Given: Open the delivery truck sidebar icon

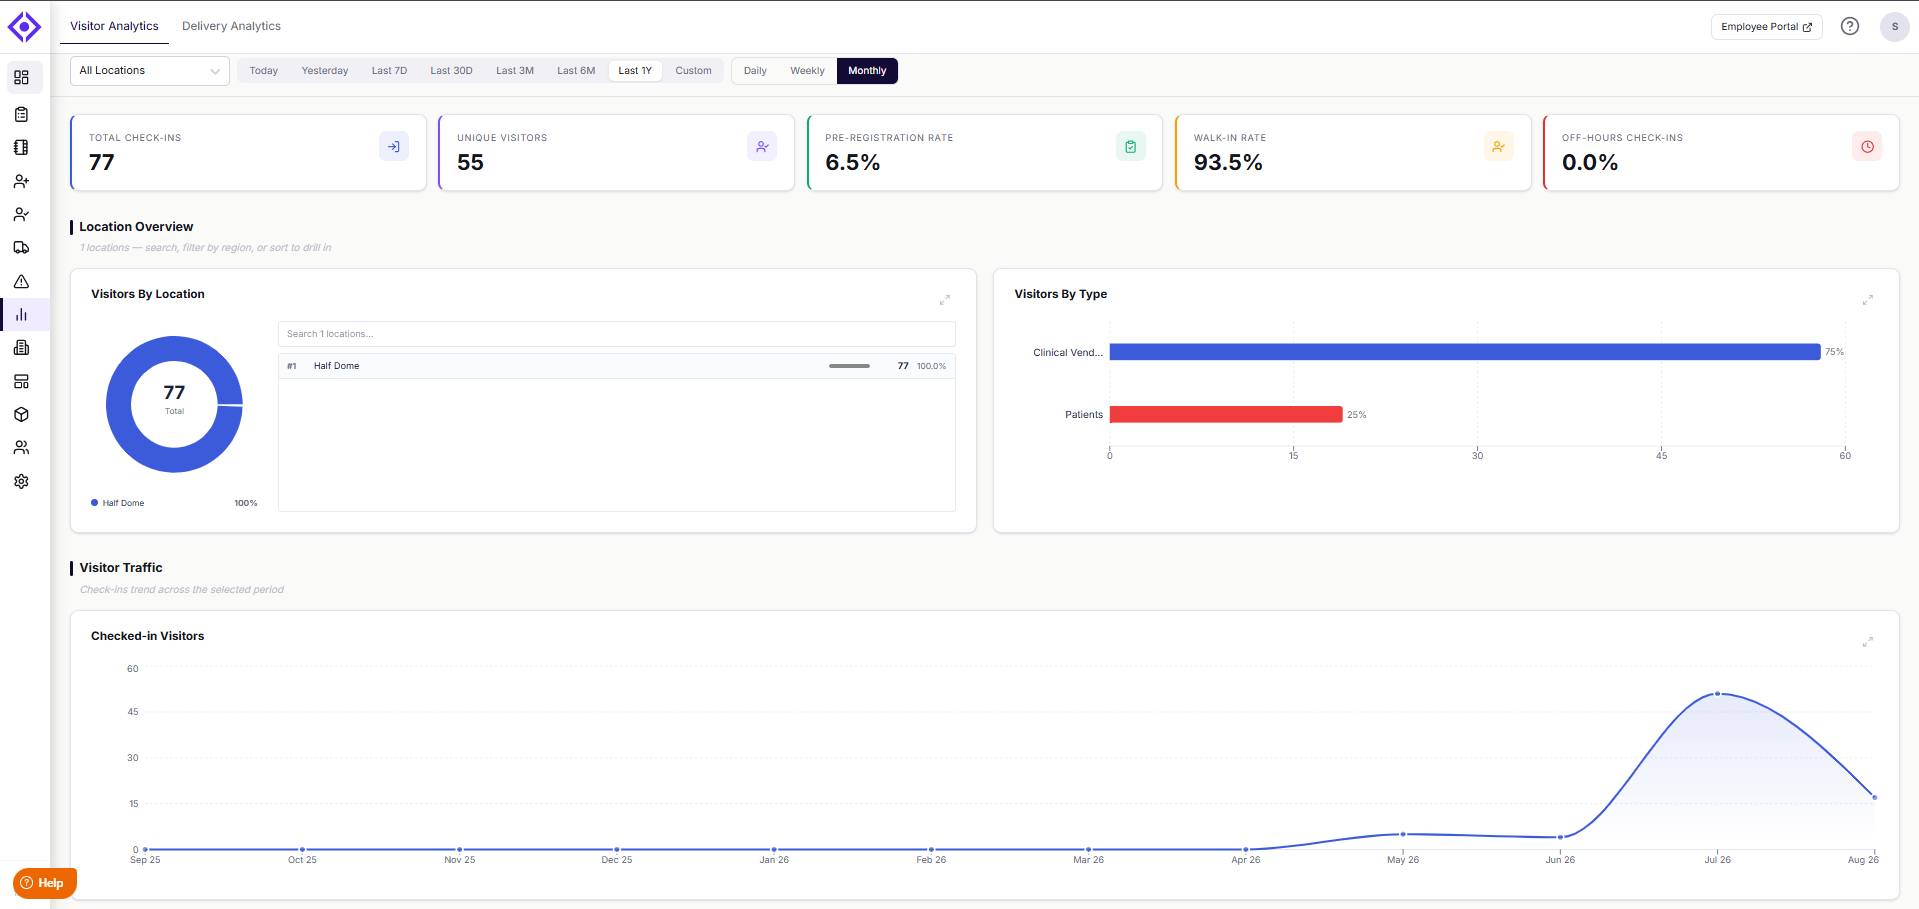Looking at the screenshot, I should click(x=21, y=248).
